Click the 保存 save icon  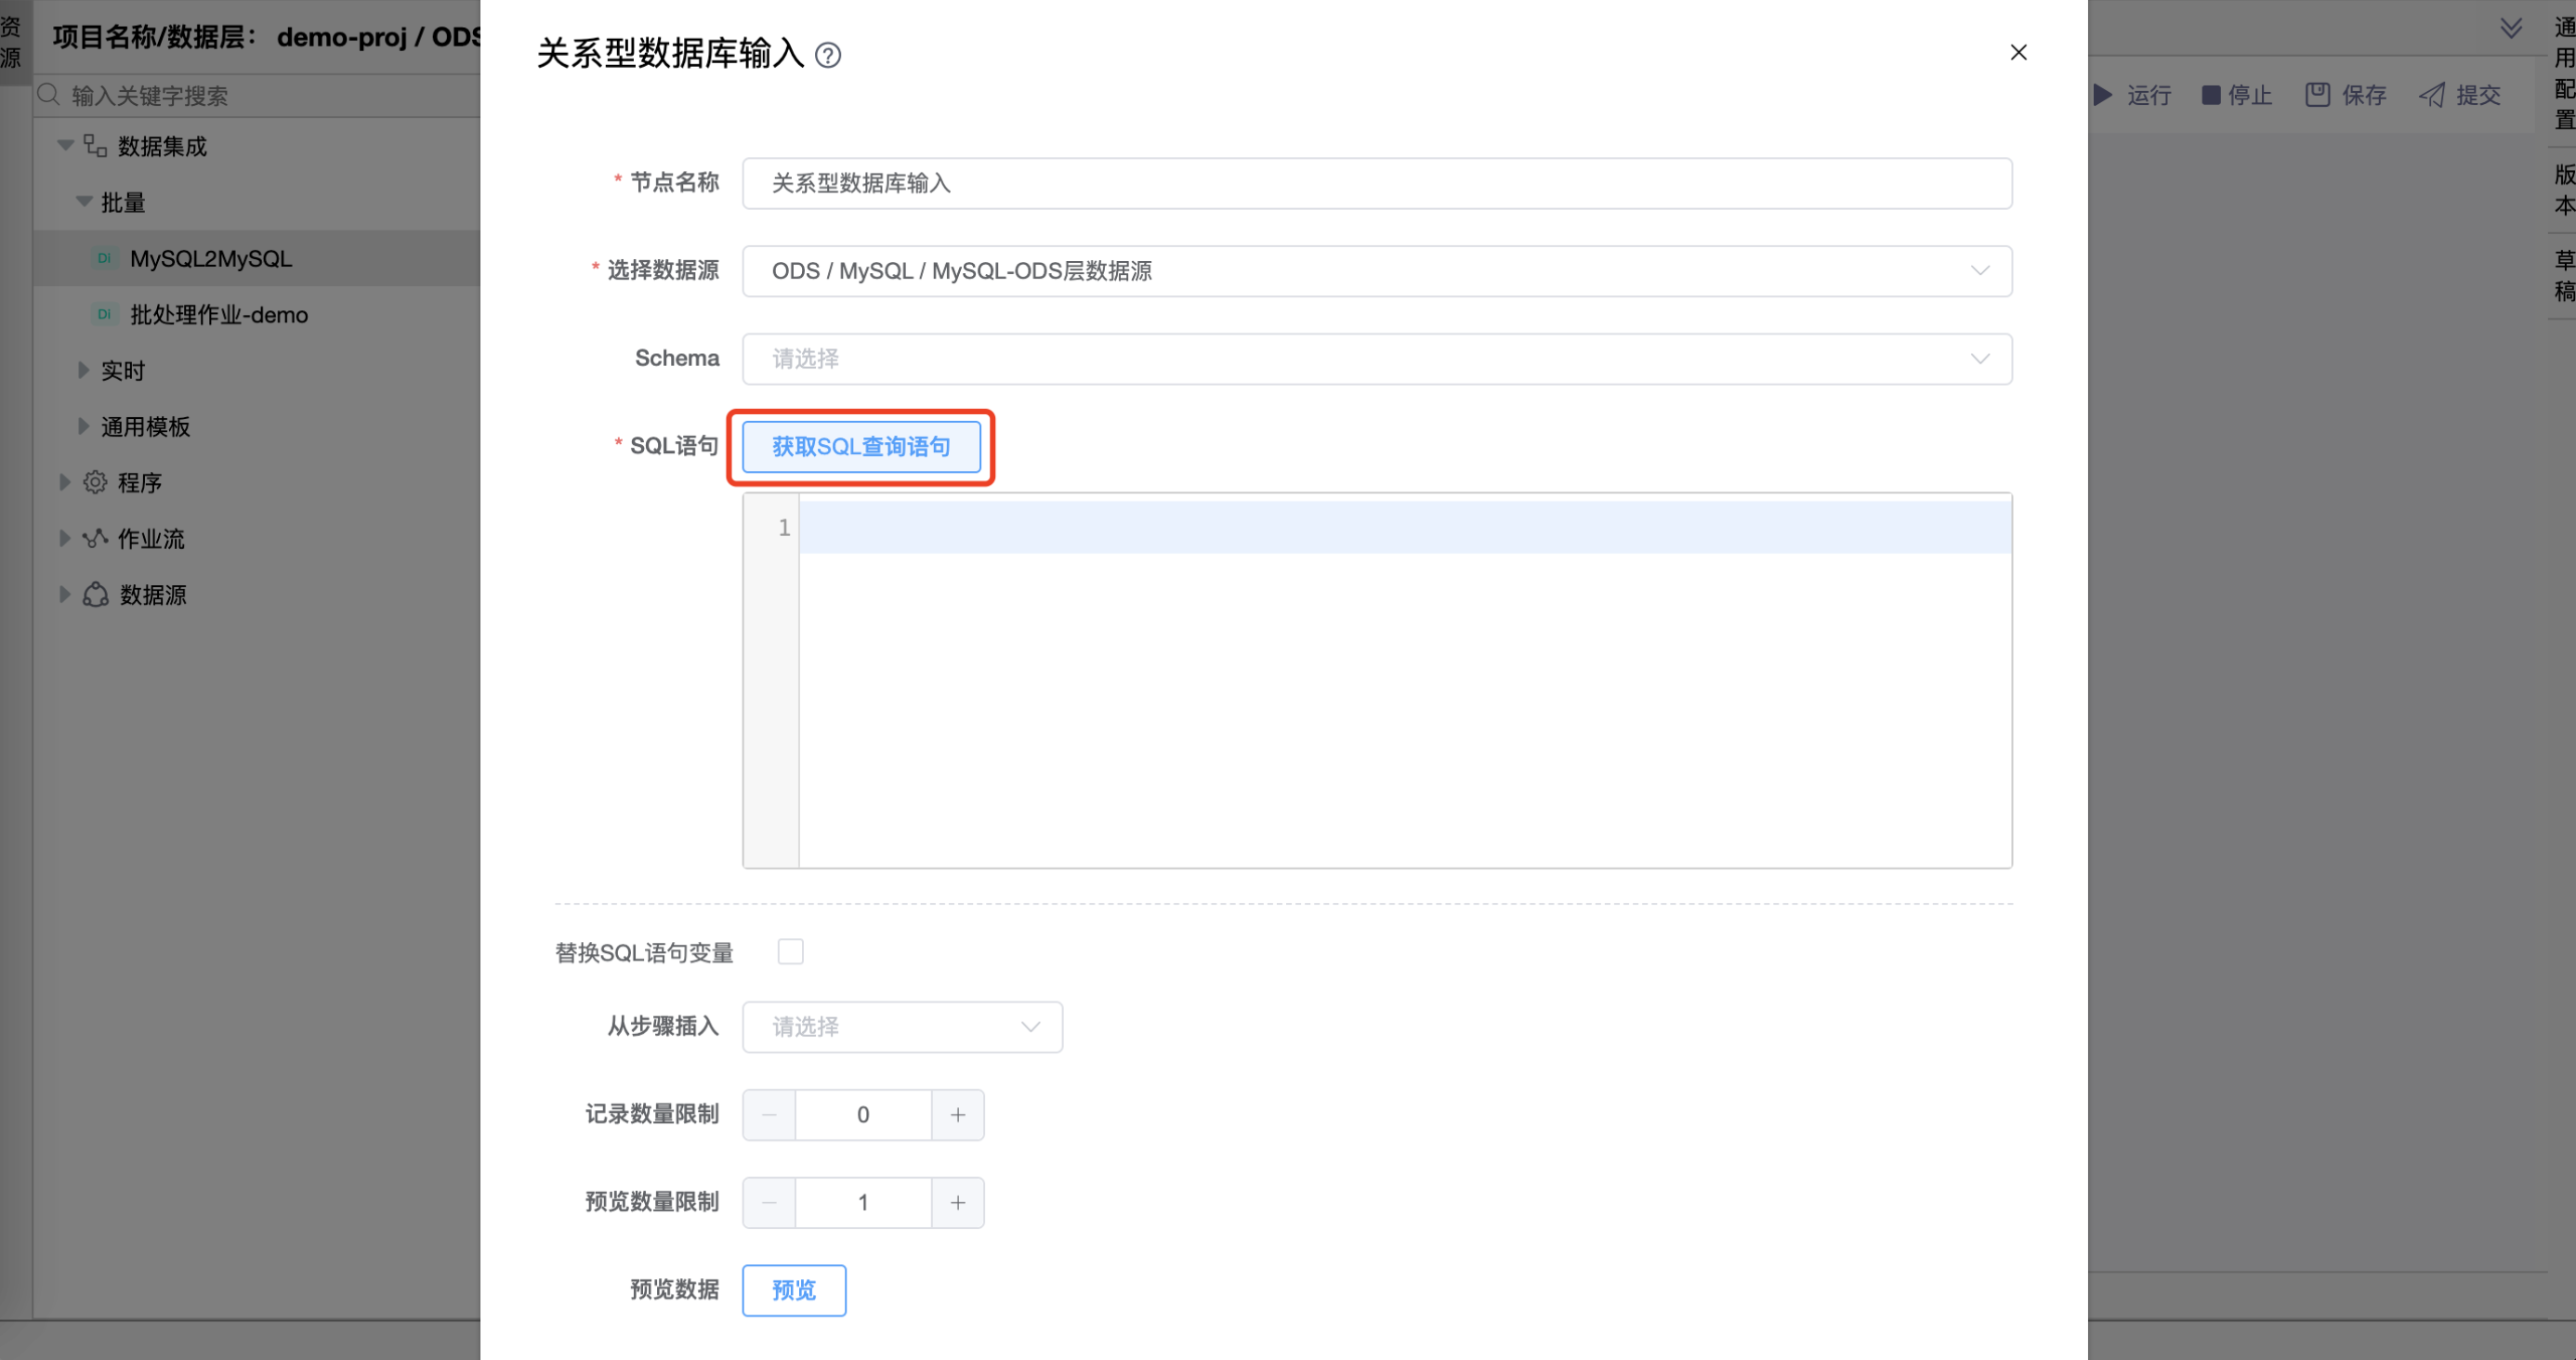pos(2318,94)
